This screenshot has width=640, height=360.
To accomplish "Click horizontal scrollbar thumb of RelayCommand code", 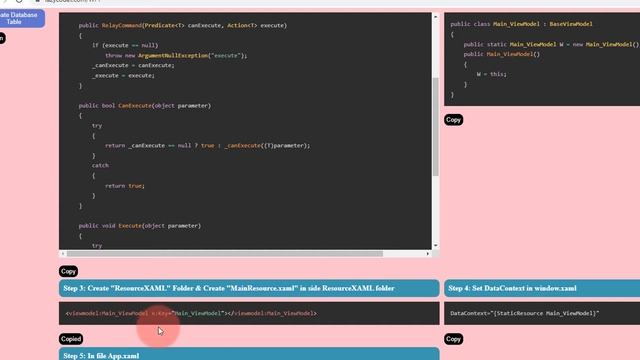I will (225, 253).
